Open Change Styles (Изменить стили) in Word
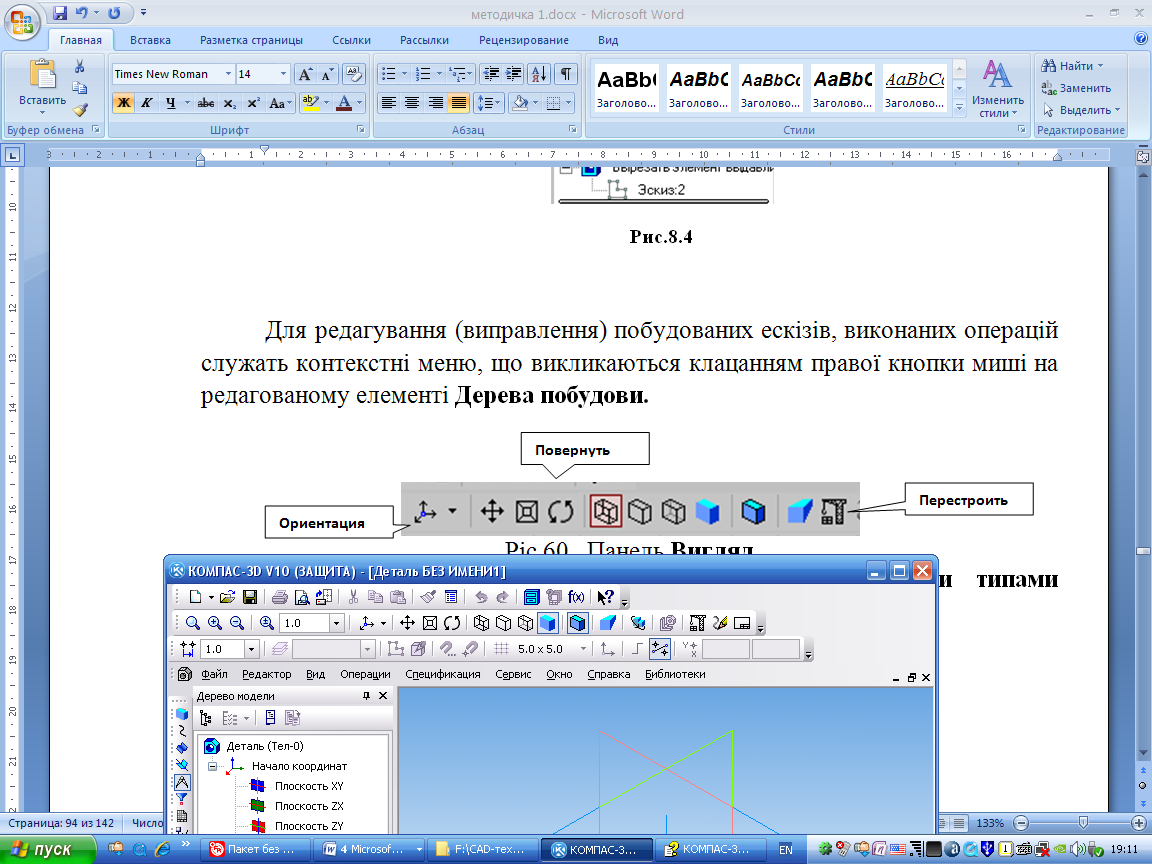The width and height of the screenshot is (1152, 864). coord(997,88)
